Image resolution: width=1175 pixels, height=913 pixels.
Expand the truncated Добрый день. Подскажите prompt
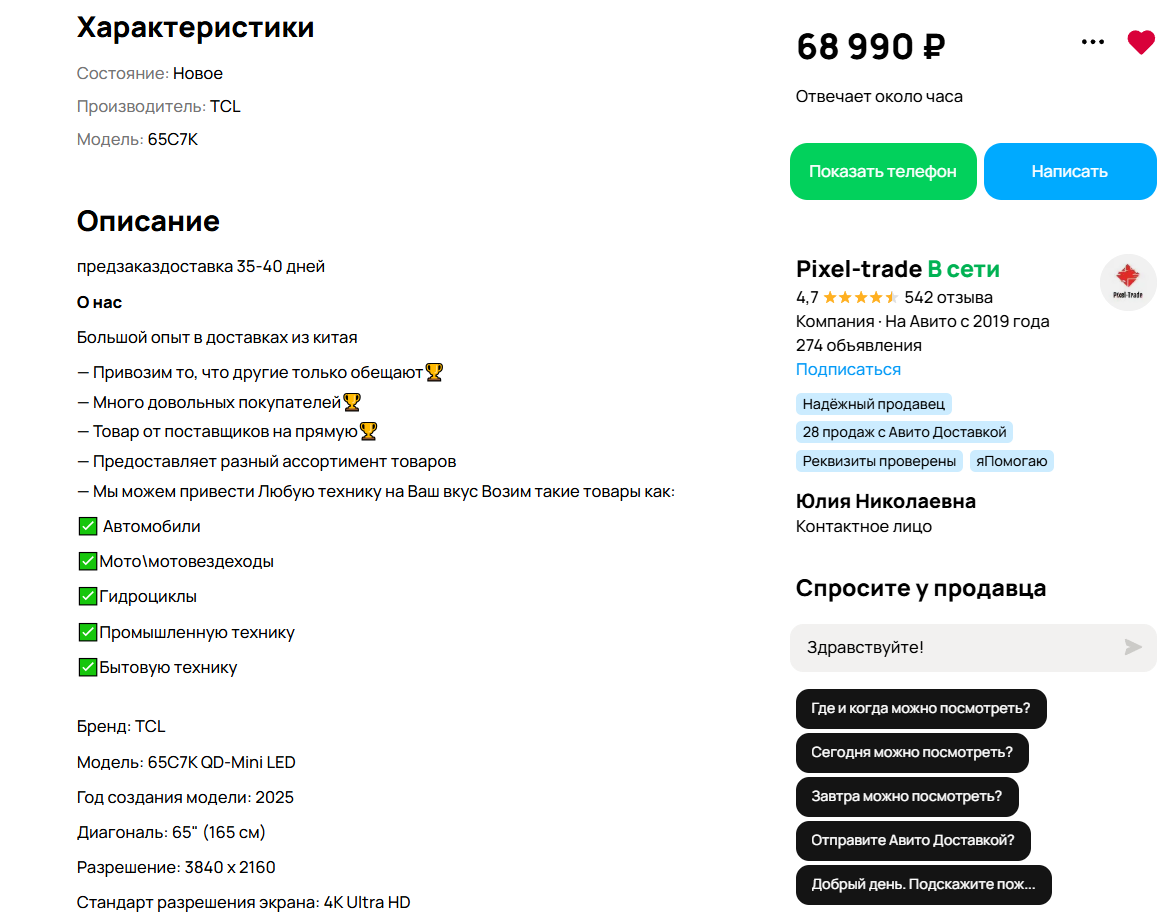pos(923,885)
